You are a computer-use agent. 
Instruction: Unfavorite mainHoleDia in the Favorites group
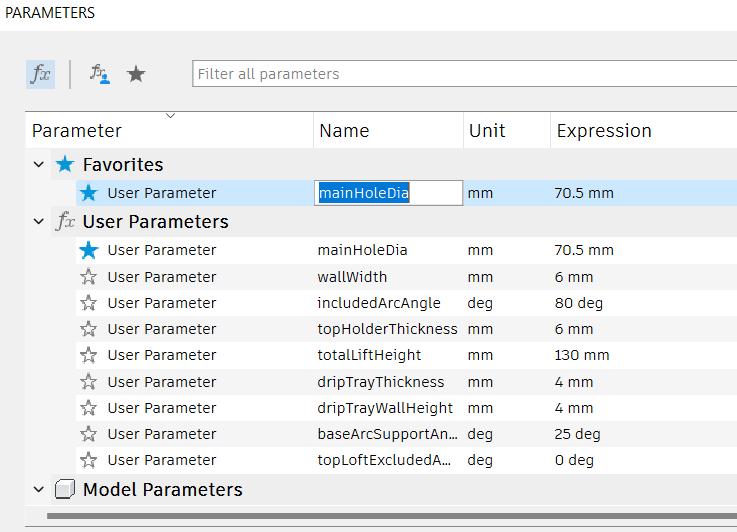pos(89,193)
